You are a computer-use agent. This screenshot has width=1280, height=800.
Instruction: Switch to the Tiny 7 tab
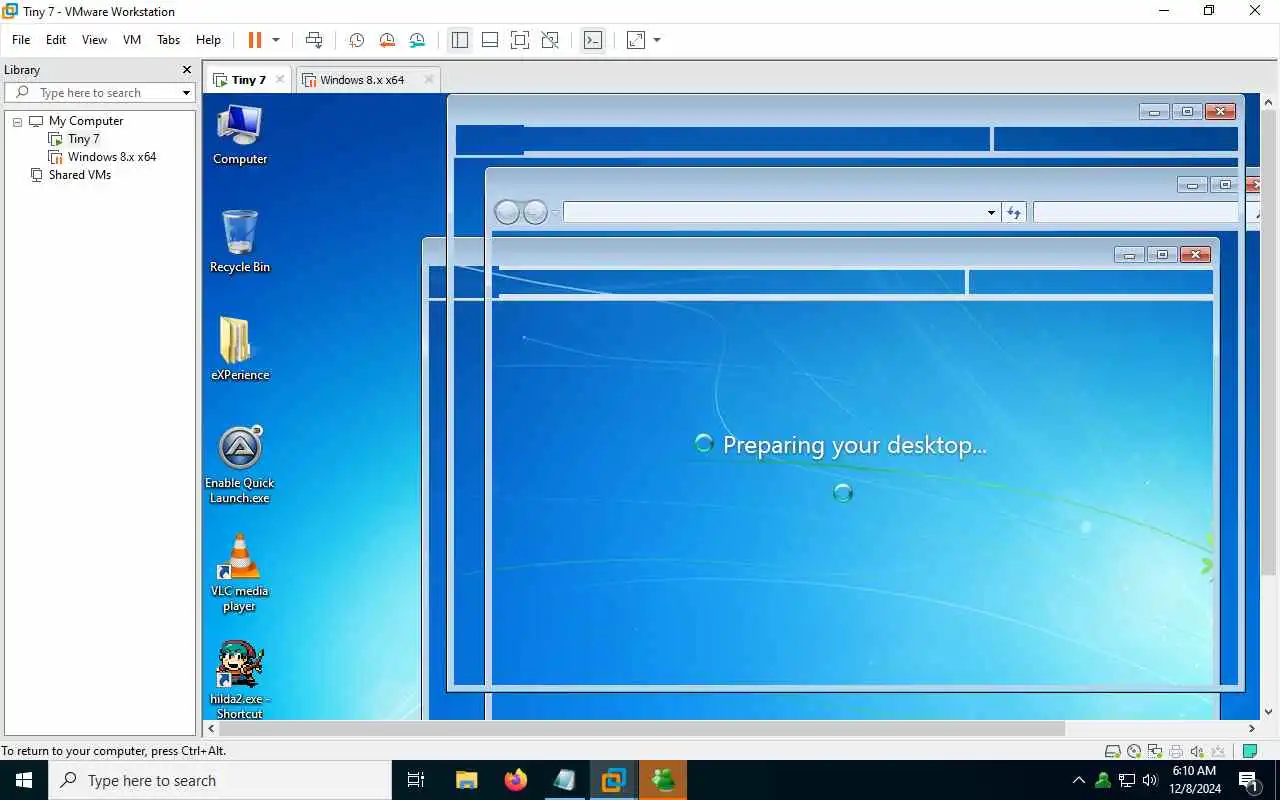(x=248, y=80)
